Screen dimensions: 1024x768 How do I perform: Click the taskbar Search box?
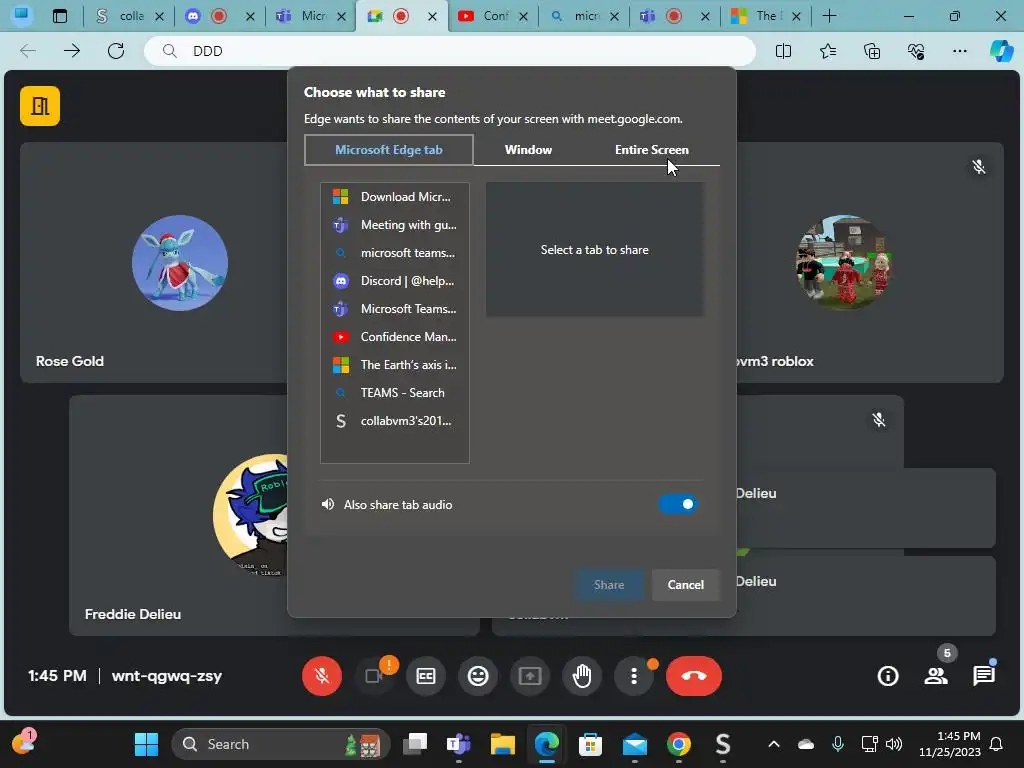pos(281,744)
